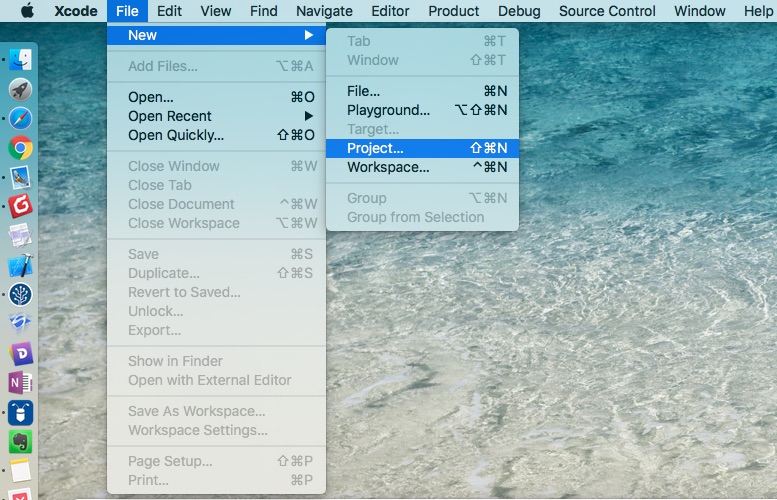Open Preview app icon in dock

20,177
